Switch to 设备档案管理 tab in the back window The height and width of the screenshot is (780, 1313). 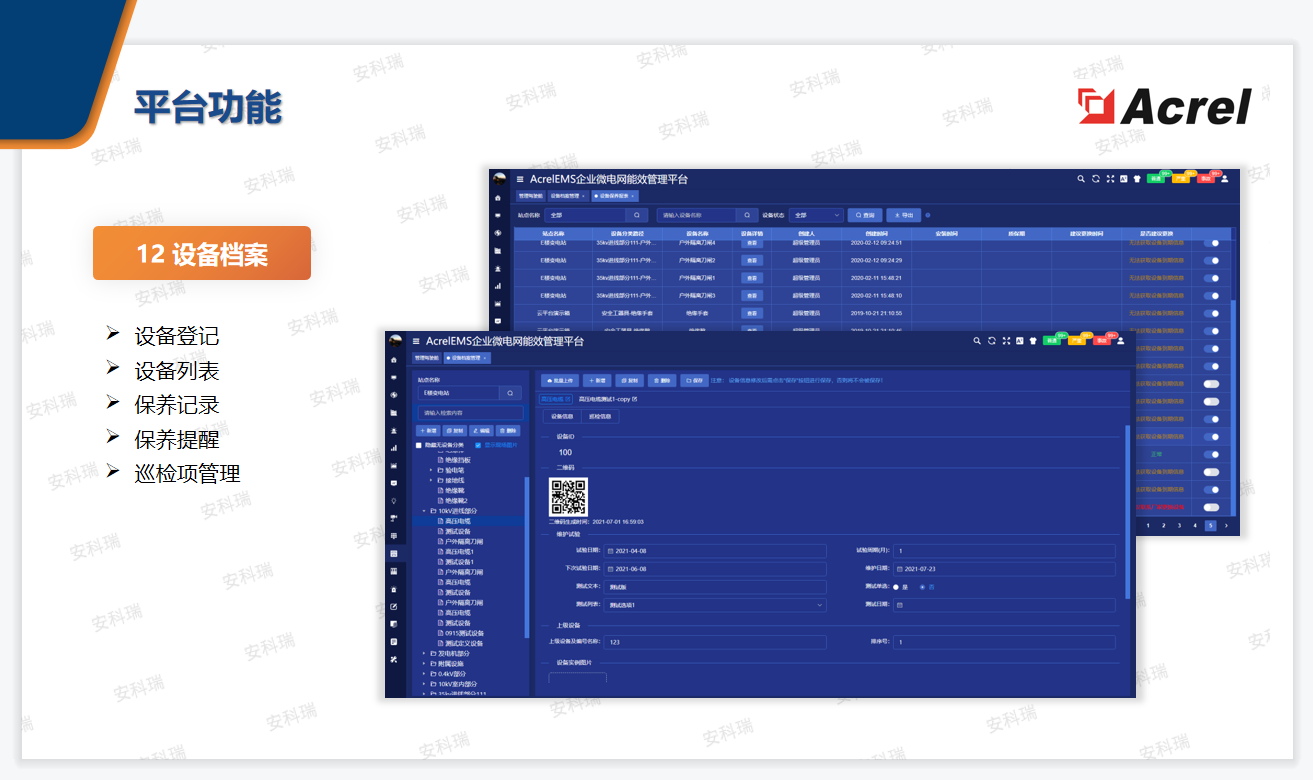[x=567, y=196]
